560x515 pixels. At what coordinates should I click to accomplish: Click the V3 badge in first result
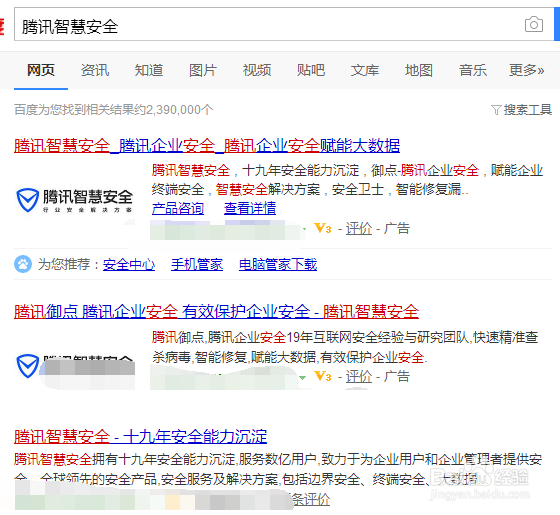pos(323,228)
